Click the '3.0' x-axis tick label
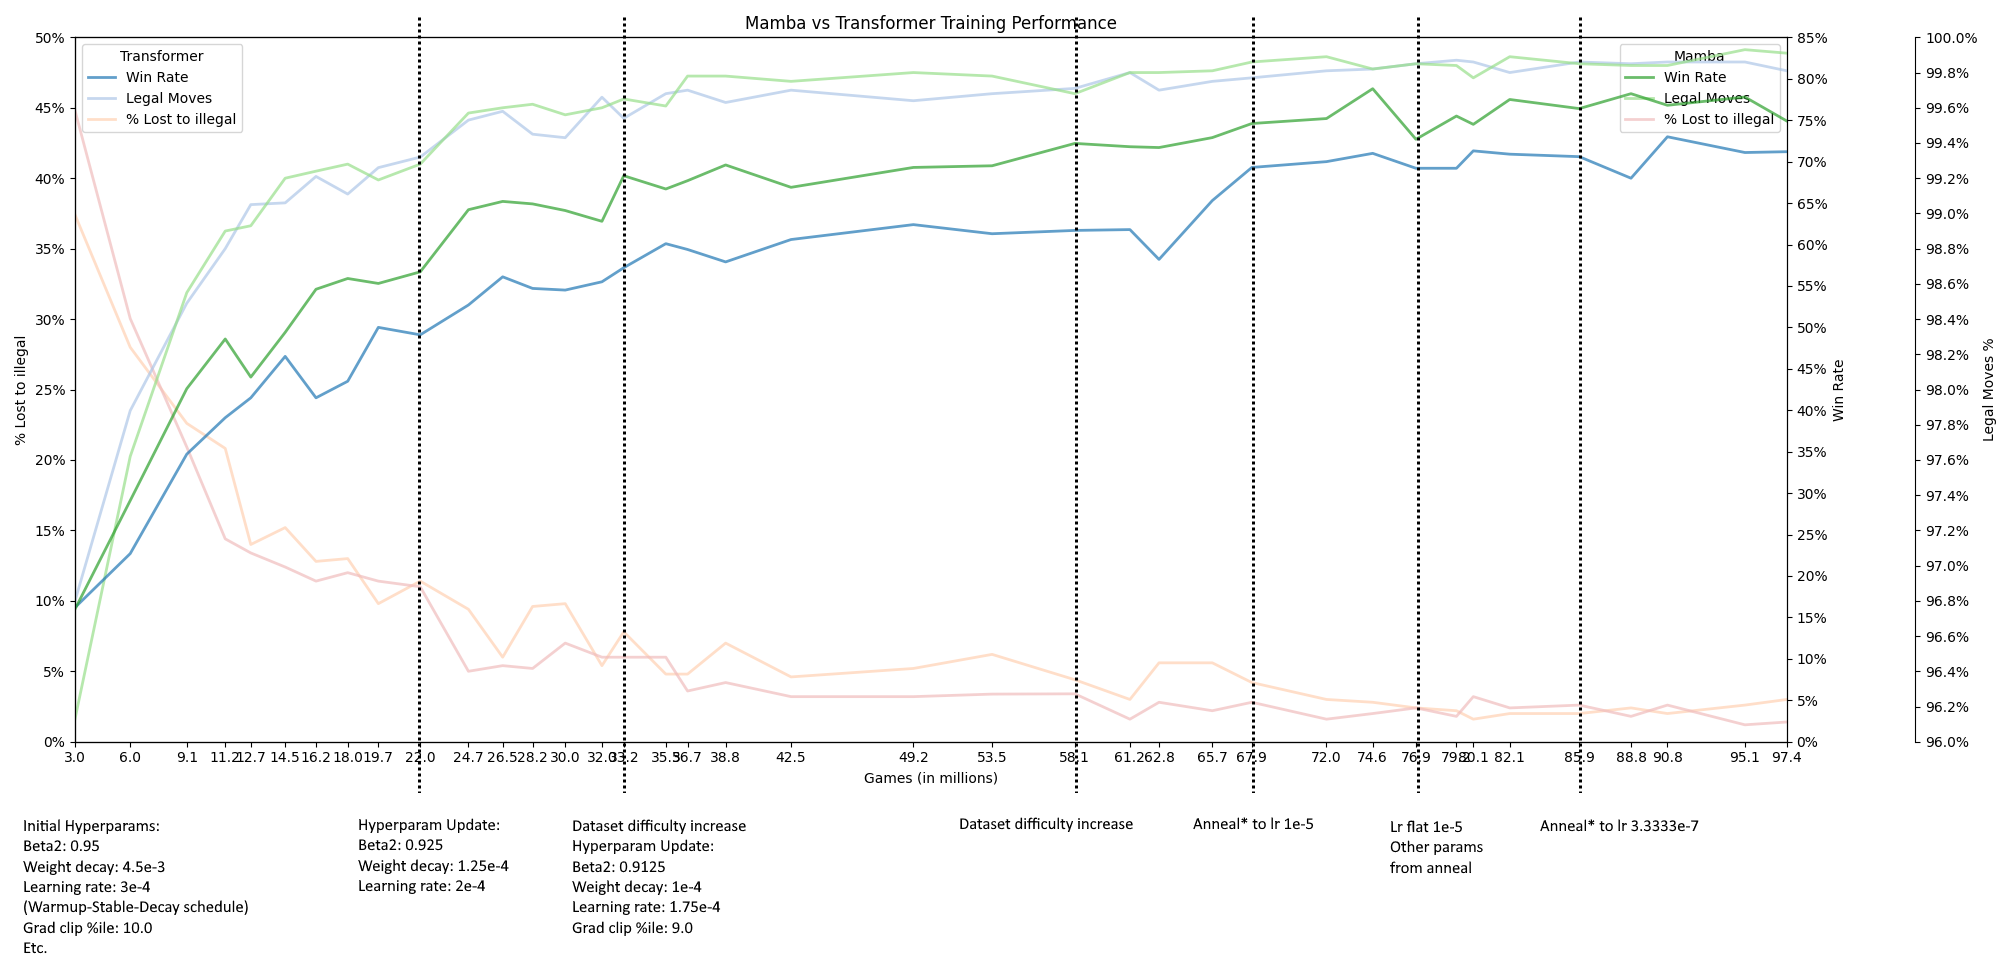Image resolution: width=2000 pixels, height=969 pixels. coord(75,757)
